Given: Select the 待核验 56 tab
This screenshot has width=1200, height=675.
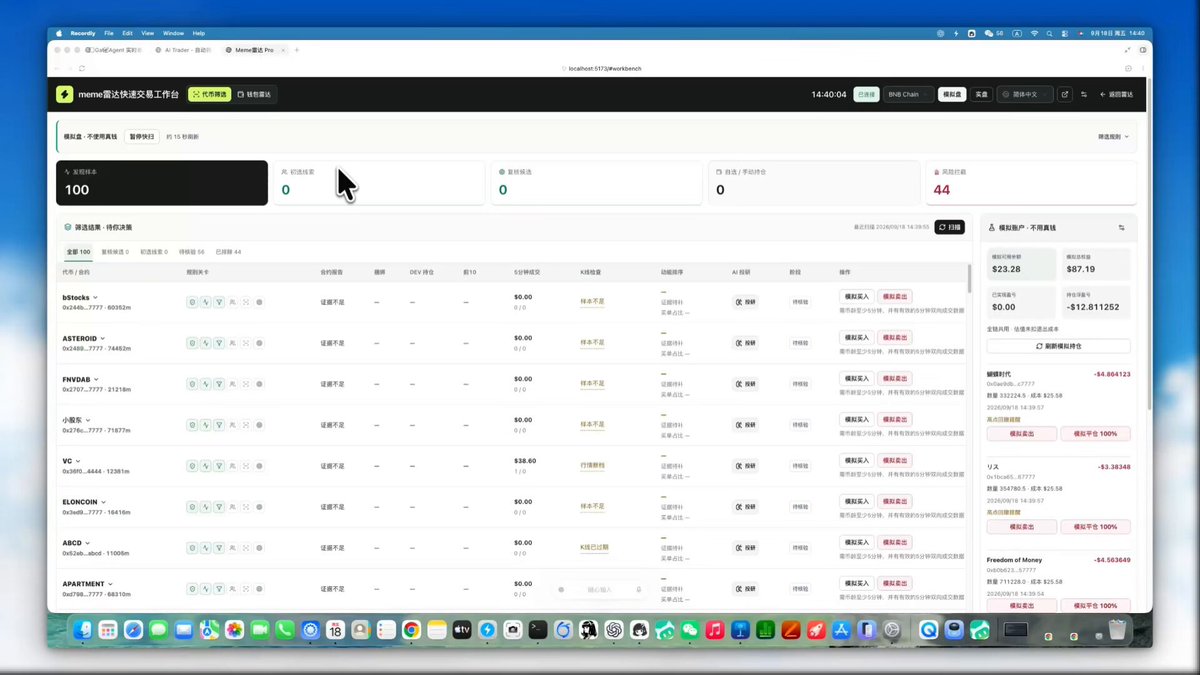Looking at the screenshot, I should click(192, 252).
